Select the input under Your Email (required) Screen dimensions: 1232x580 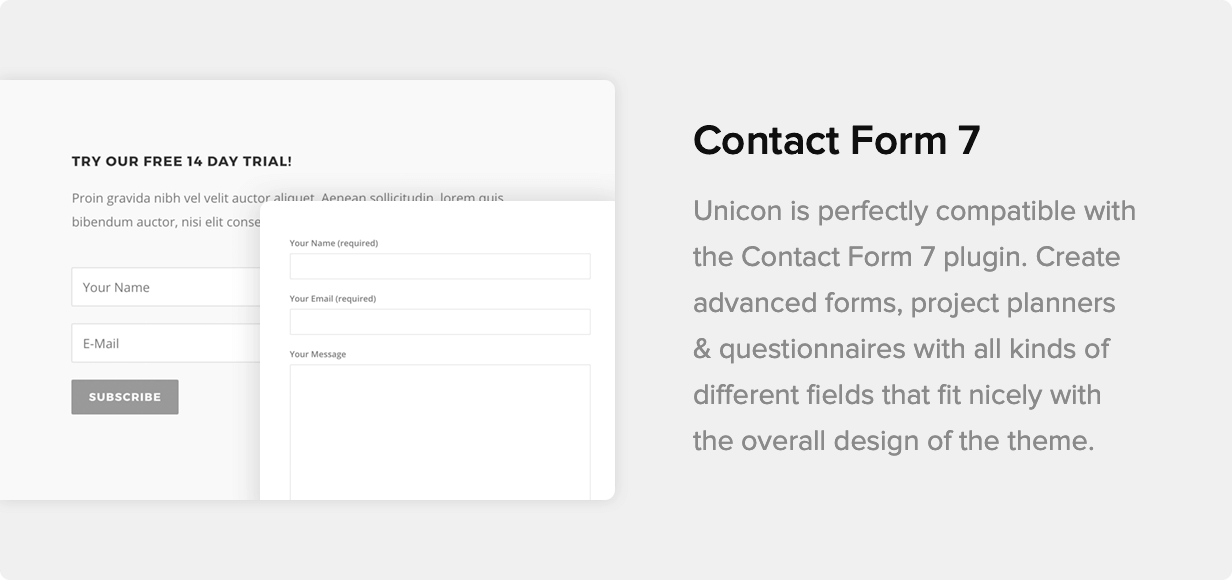click(x=440, y=322)
